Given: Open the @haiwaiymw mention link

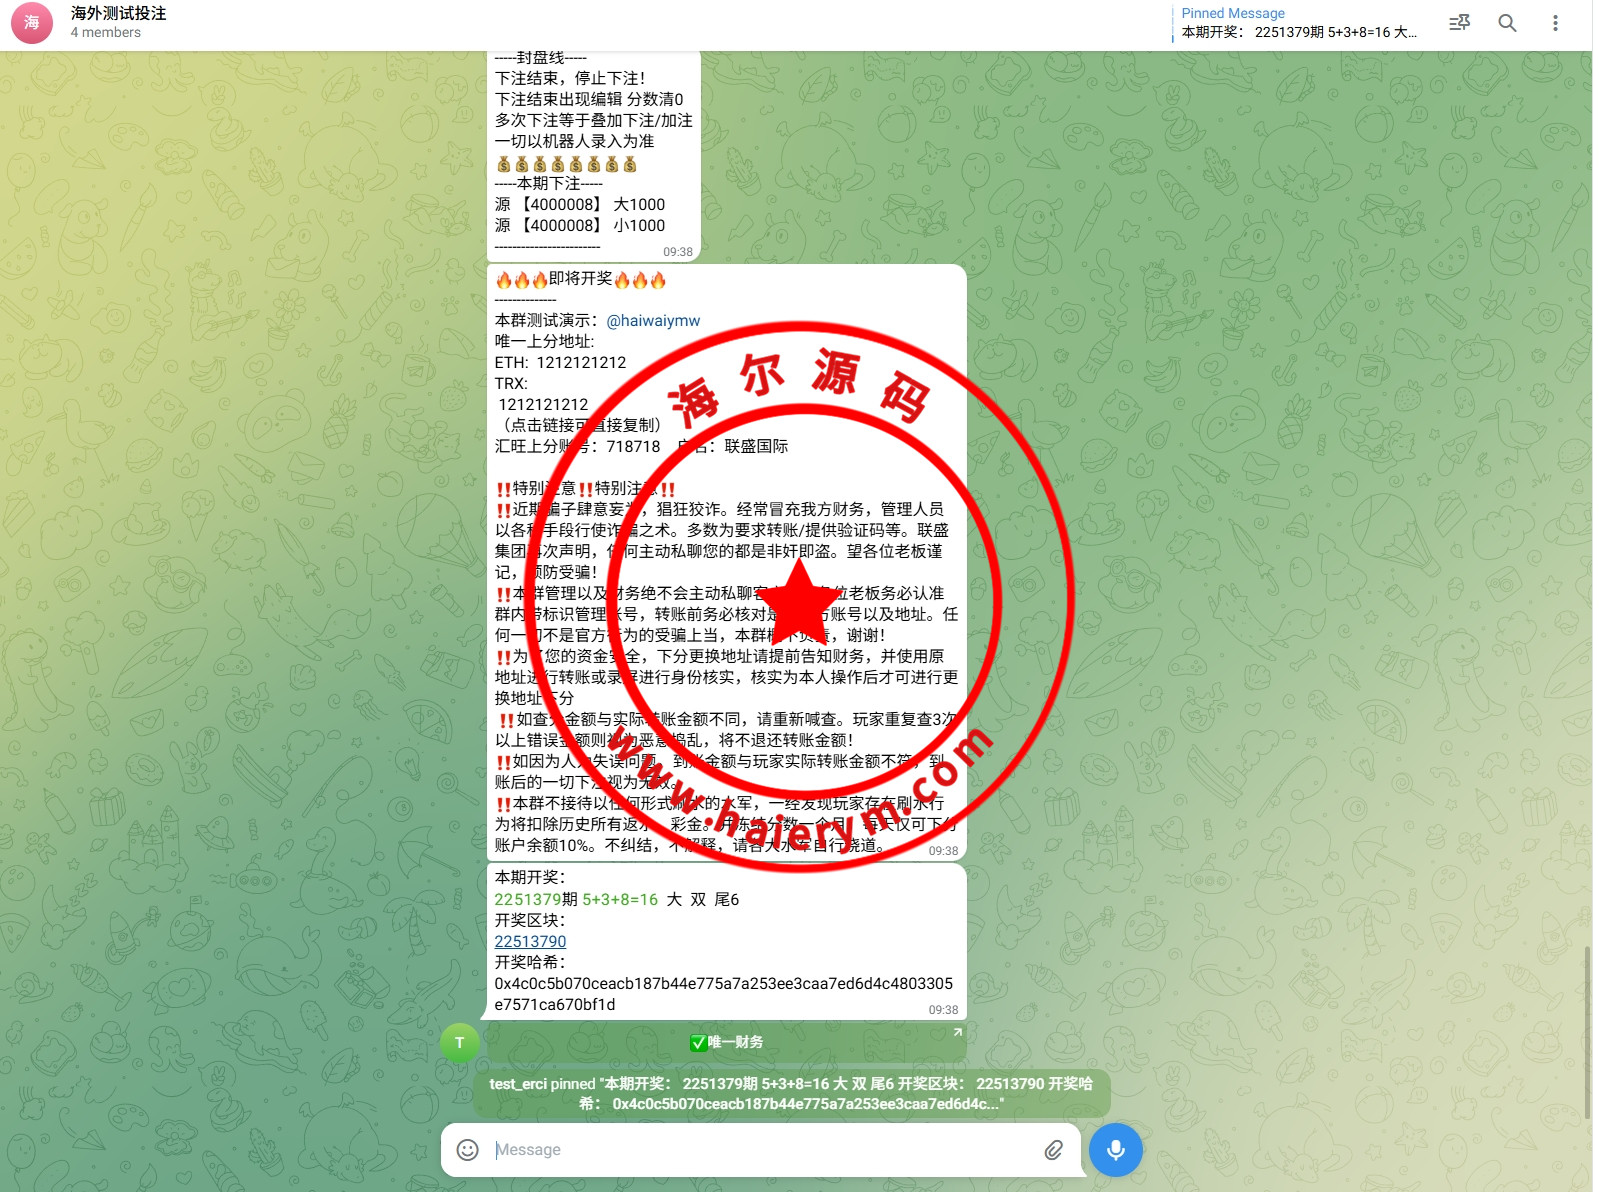Looking at the screenshot, I should 653,321.
